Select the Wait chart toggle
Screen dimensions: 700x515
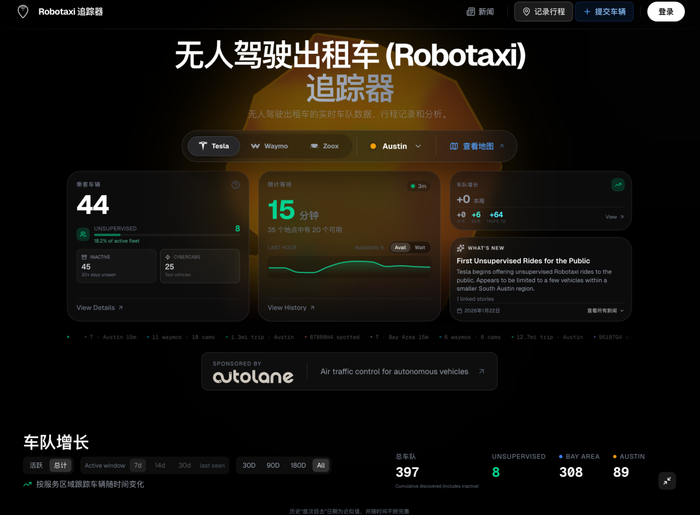(x=420, y=247)
